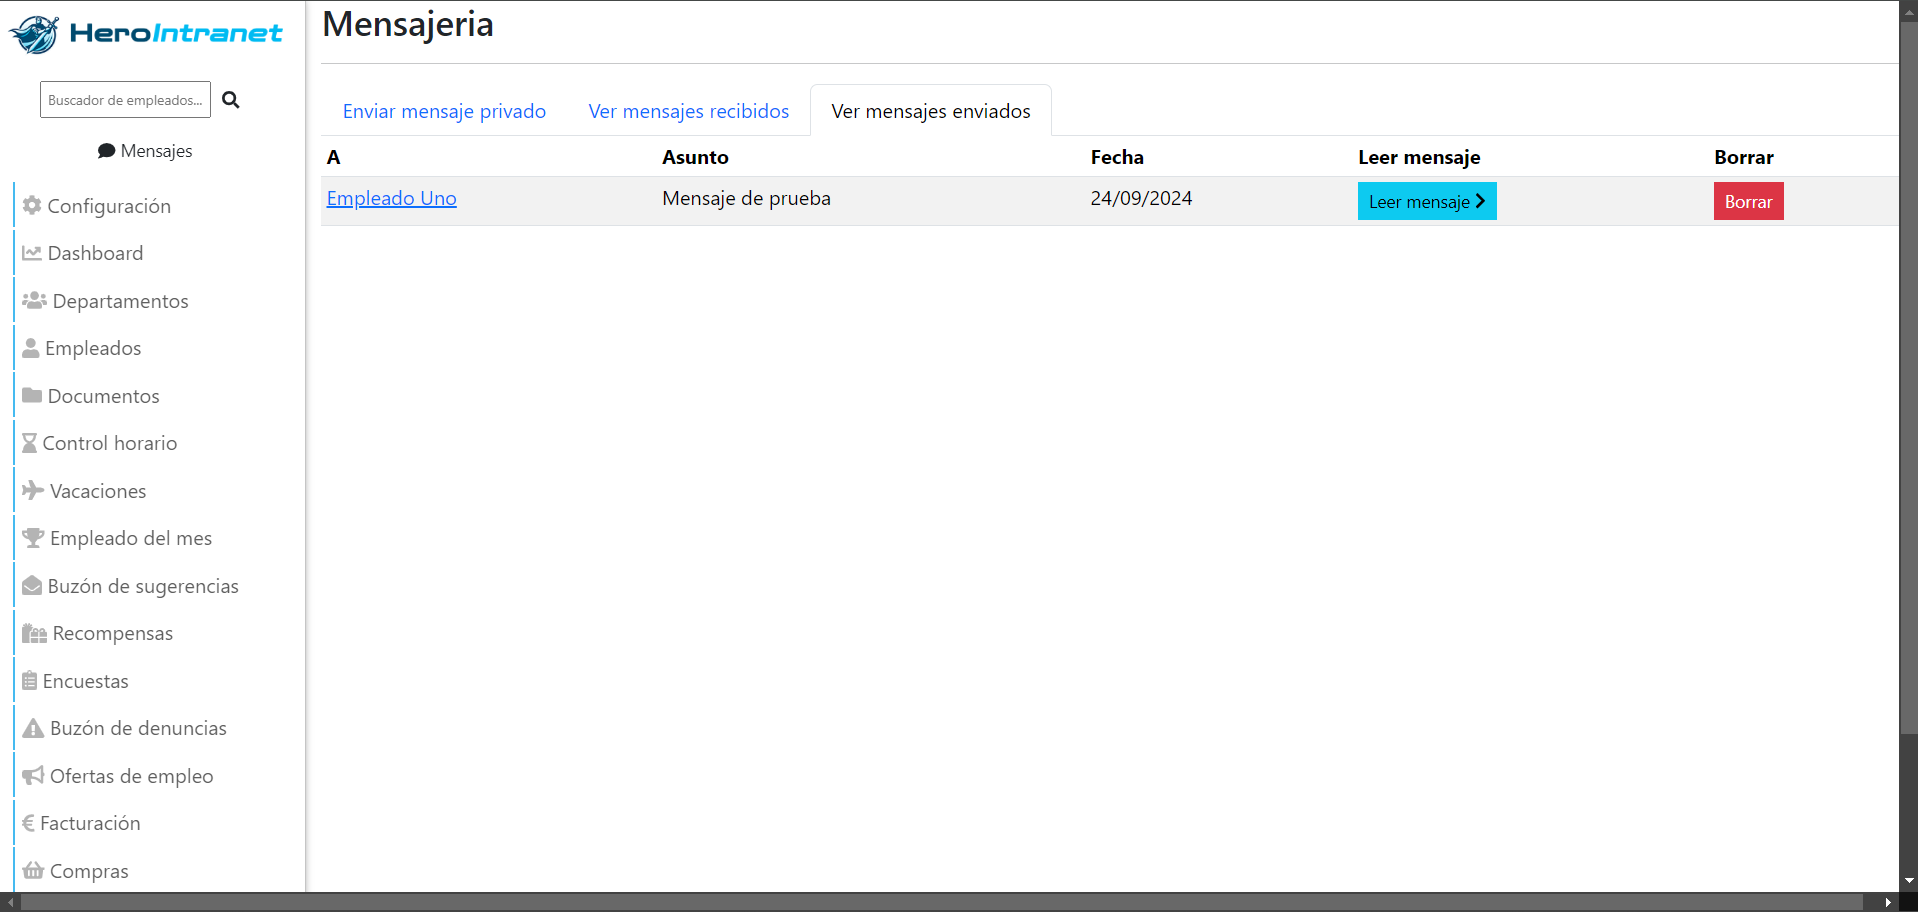Viewport: 1918px width, 912px height.
Task: Open Configuración gear icon in sidebar
Action: pos(32,205)
